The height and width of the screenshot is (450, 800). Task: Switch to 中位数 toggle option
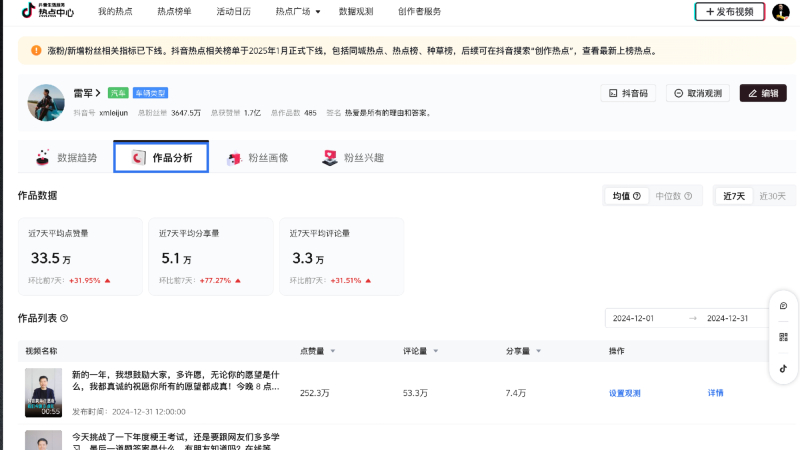coord(673,196)
